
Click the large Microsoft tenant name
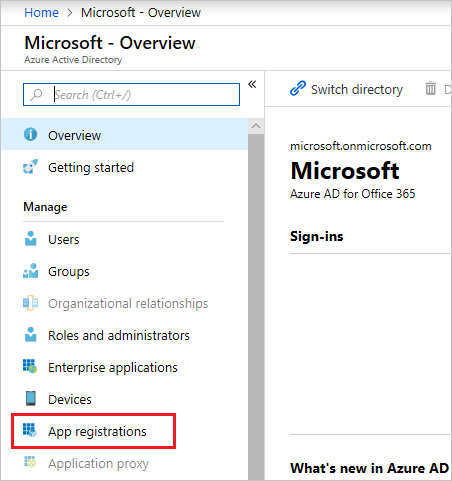click(345, 170)
